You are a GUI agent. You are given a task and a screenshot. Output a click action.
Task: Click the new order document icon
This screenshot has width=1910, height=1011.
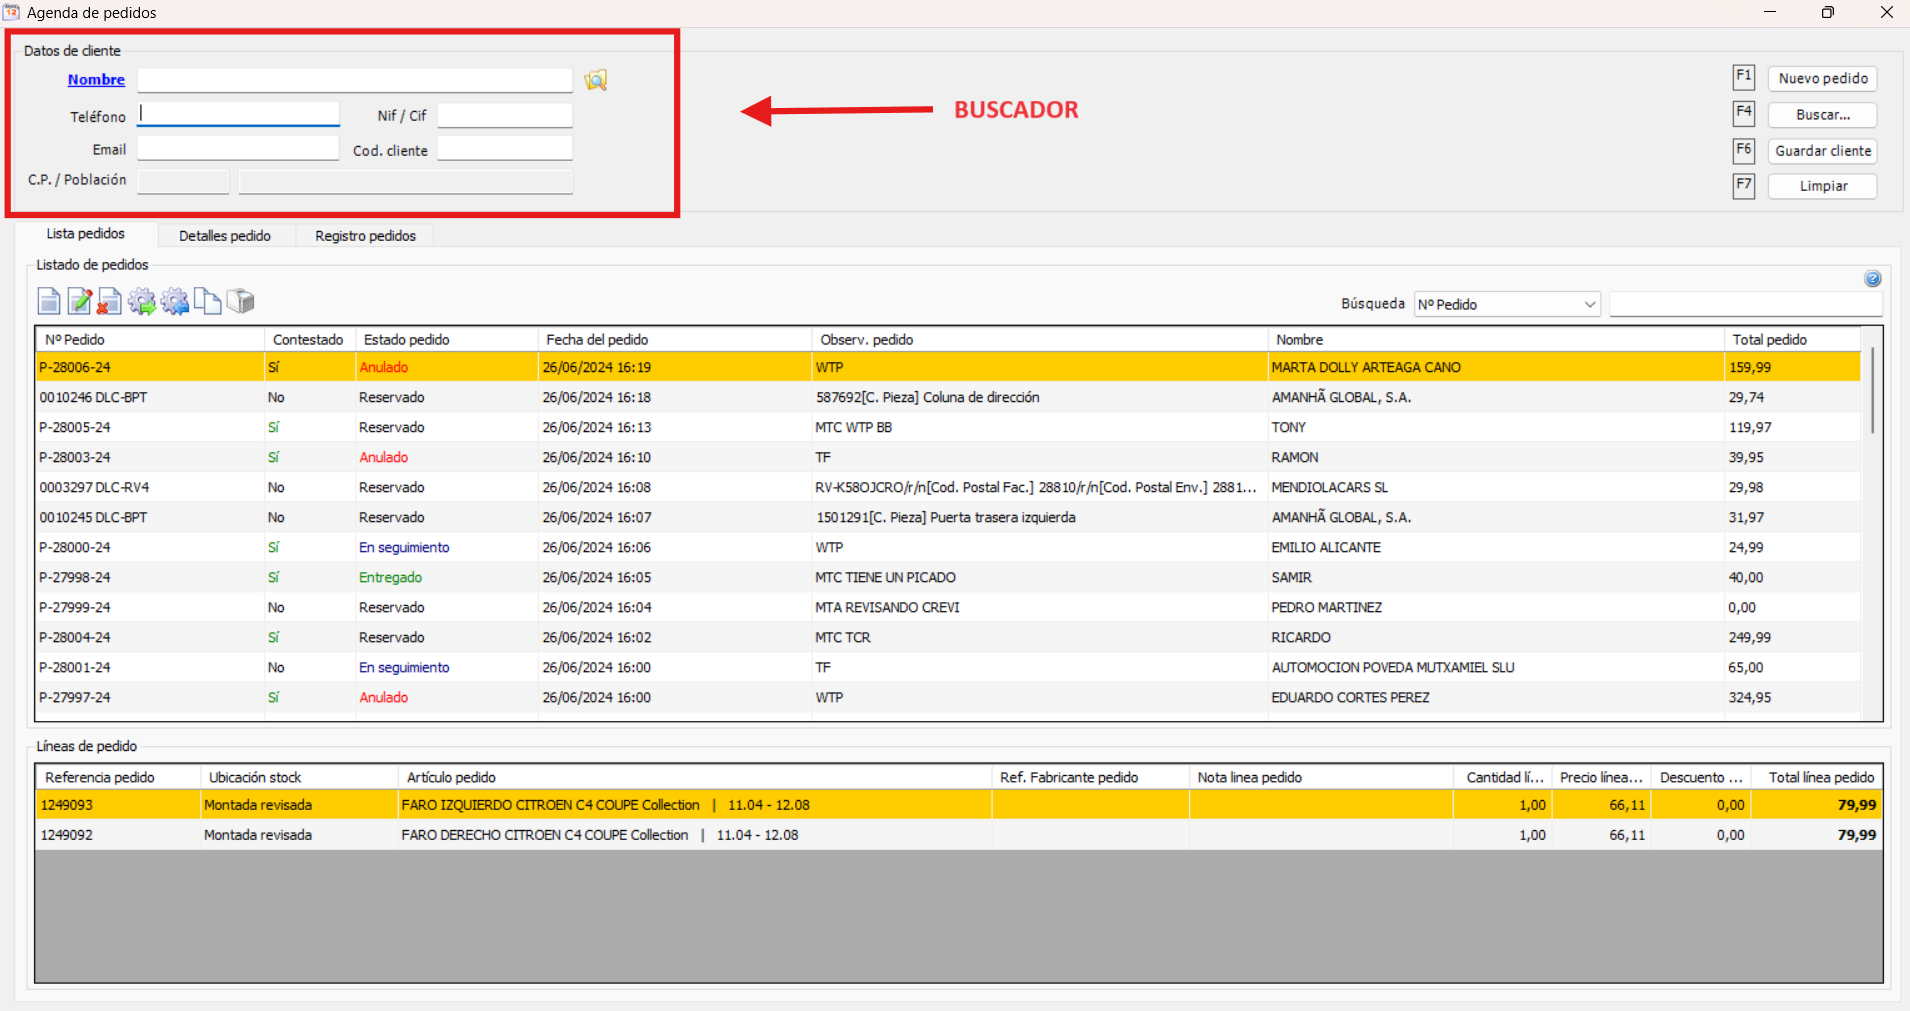(x=48, y=301)
